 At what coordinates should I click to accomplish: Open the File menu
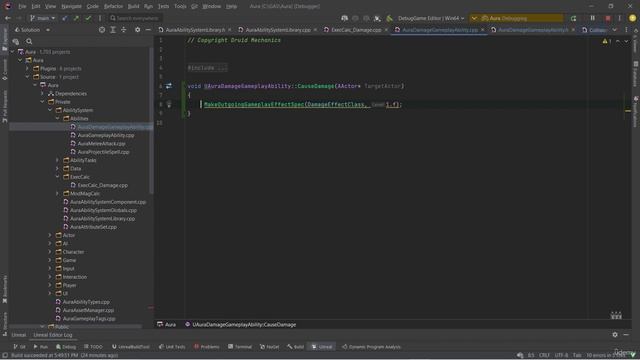coord(22,6)
